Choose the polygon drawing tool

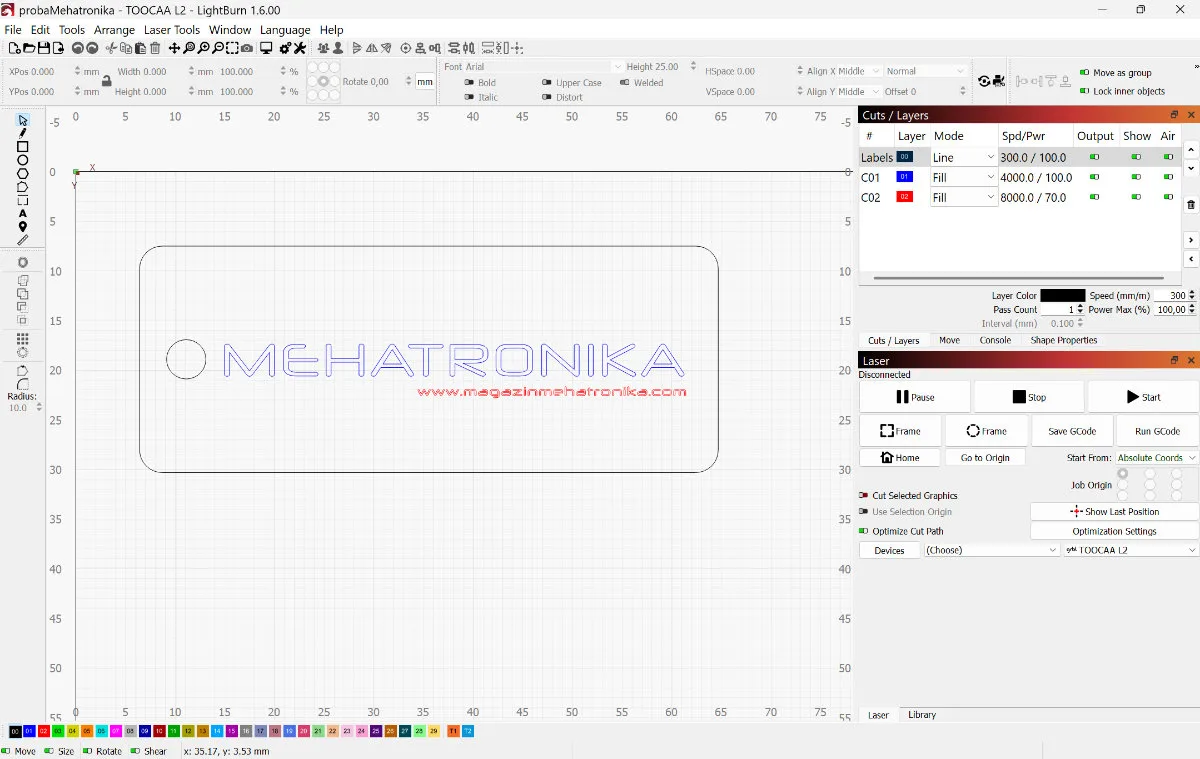point(23,174)
